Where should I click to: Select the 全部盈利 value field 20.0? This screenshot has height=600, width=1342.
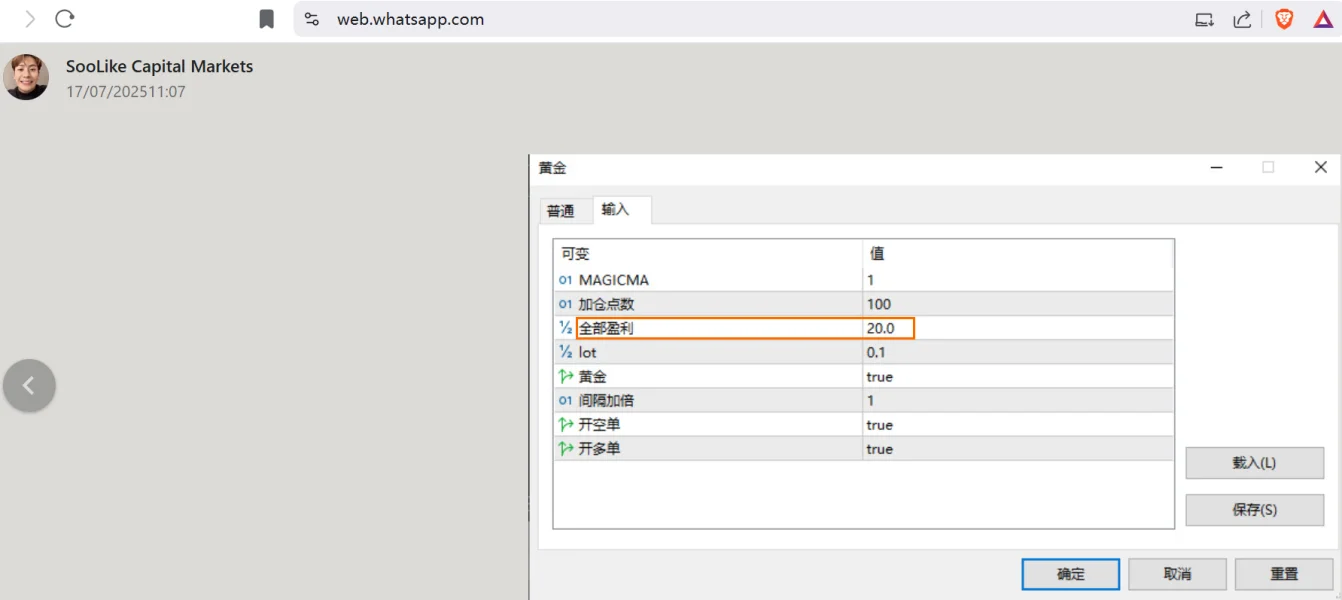[888, 328]
